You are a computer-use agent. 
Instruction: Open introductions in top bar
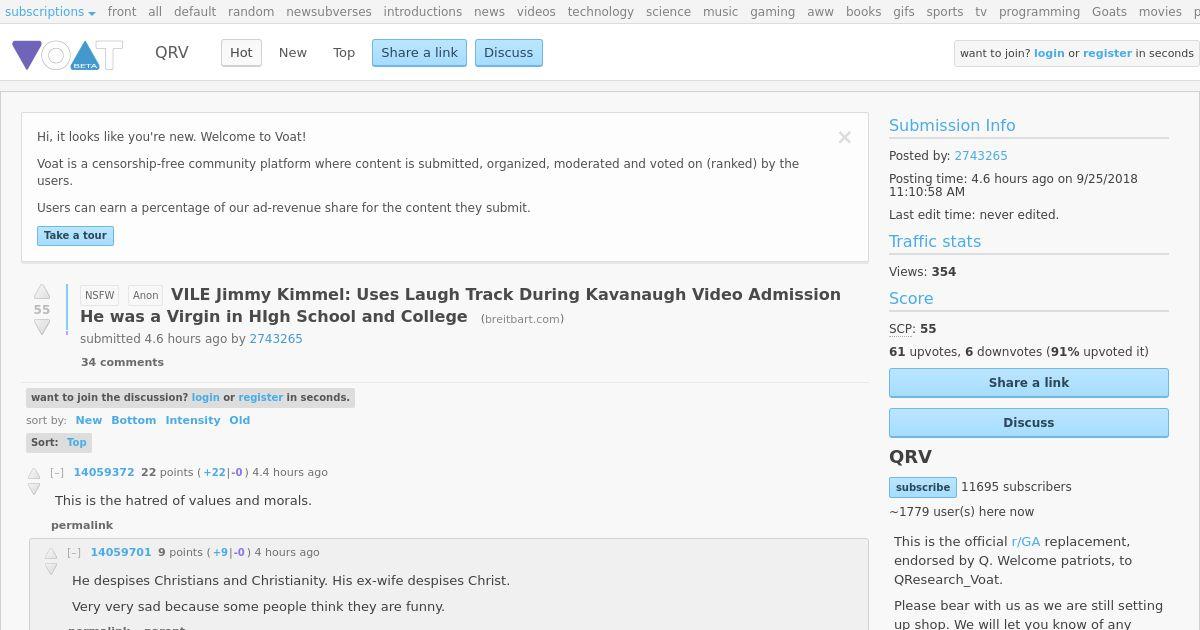pos(423,12)
